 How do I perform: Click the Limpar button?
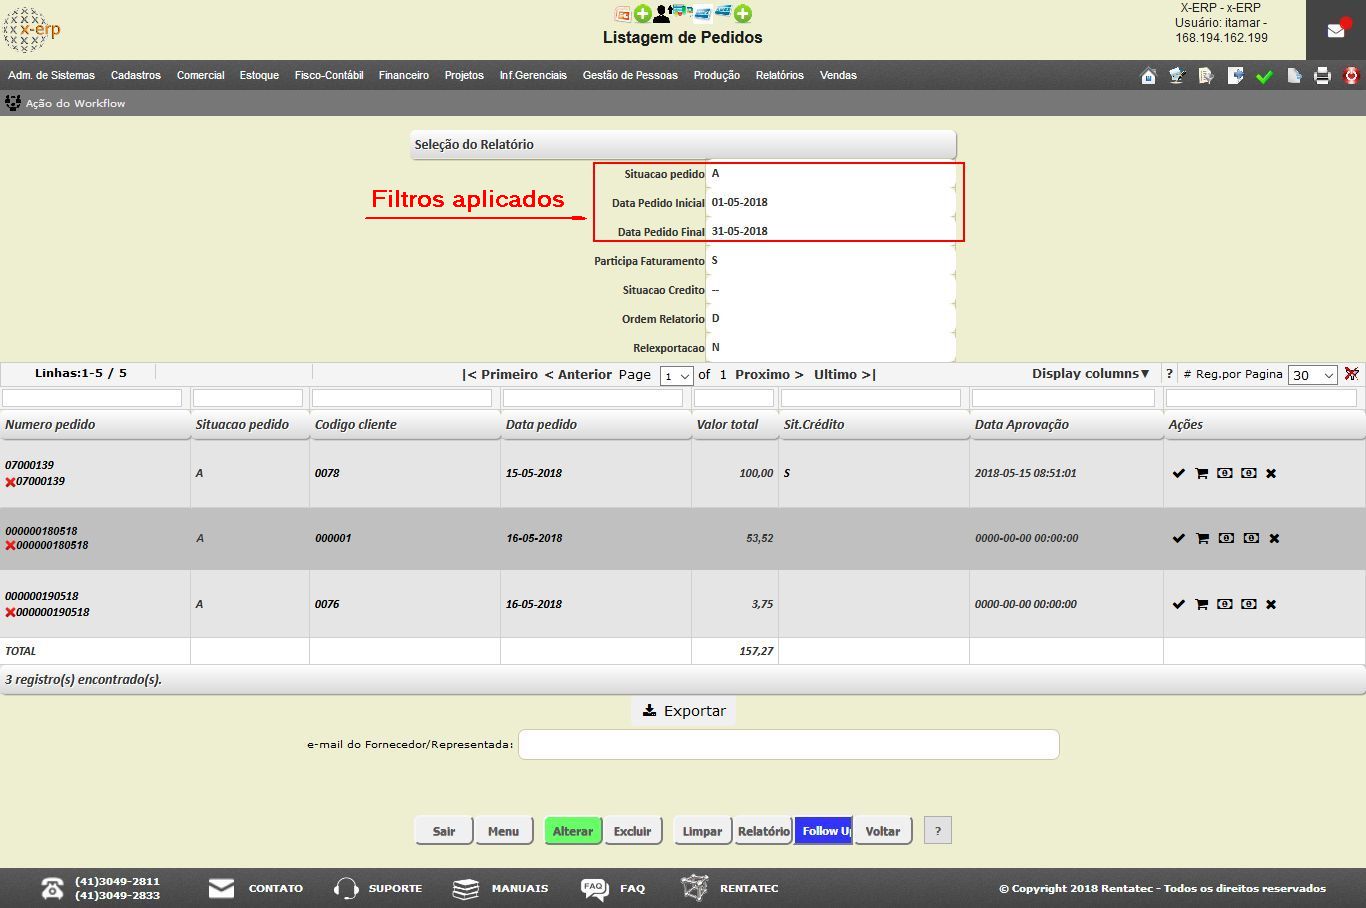[703, 831]
